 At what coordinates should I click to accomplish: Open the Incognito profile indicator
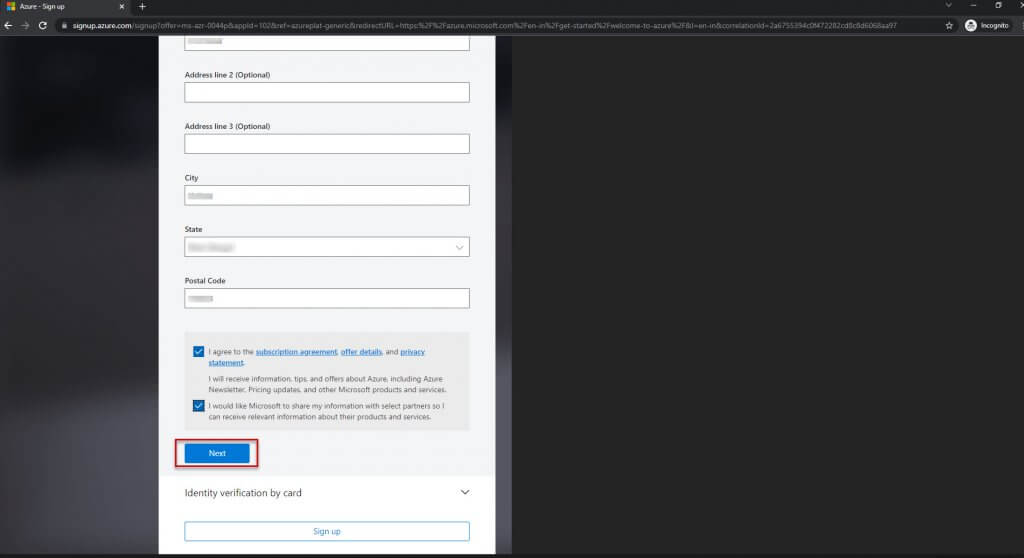click(x=987, y=25)
